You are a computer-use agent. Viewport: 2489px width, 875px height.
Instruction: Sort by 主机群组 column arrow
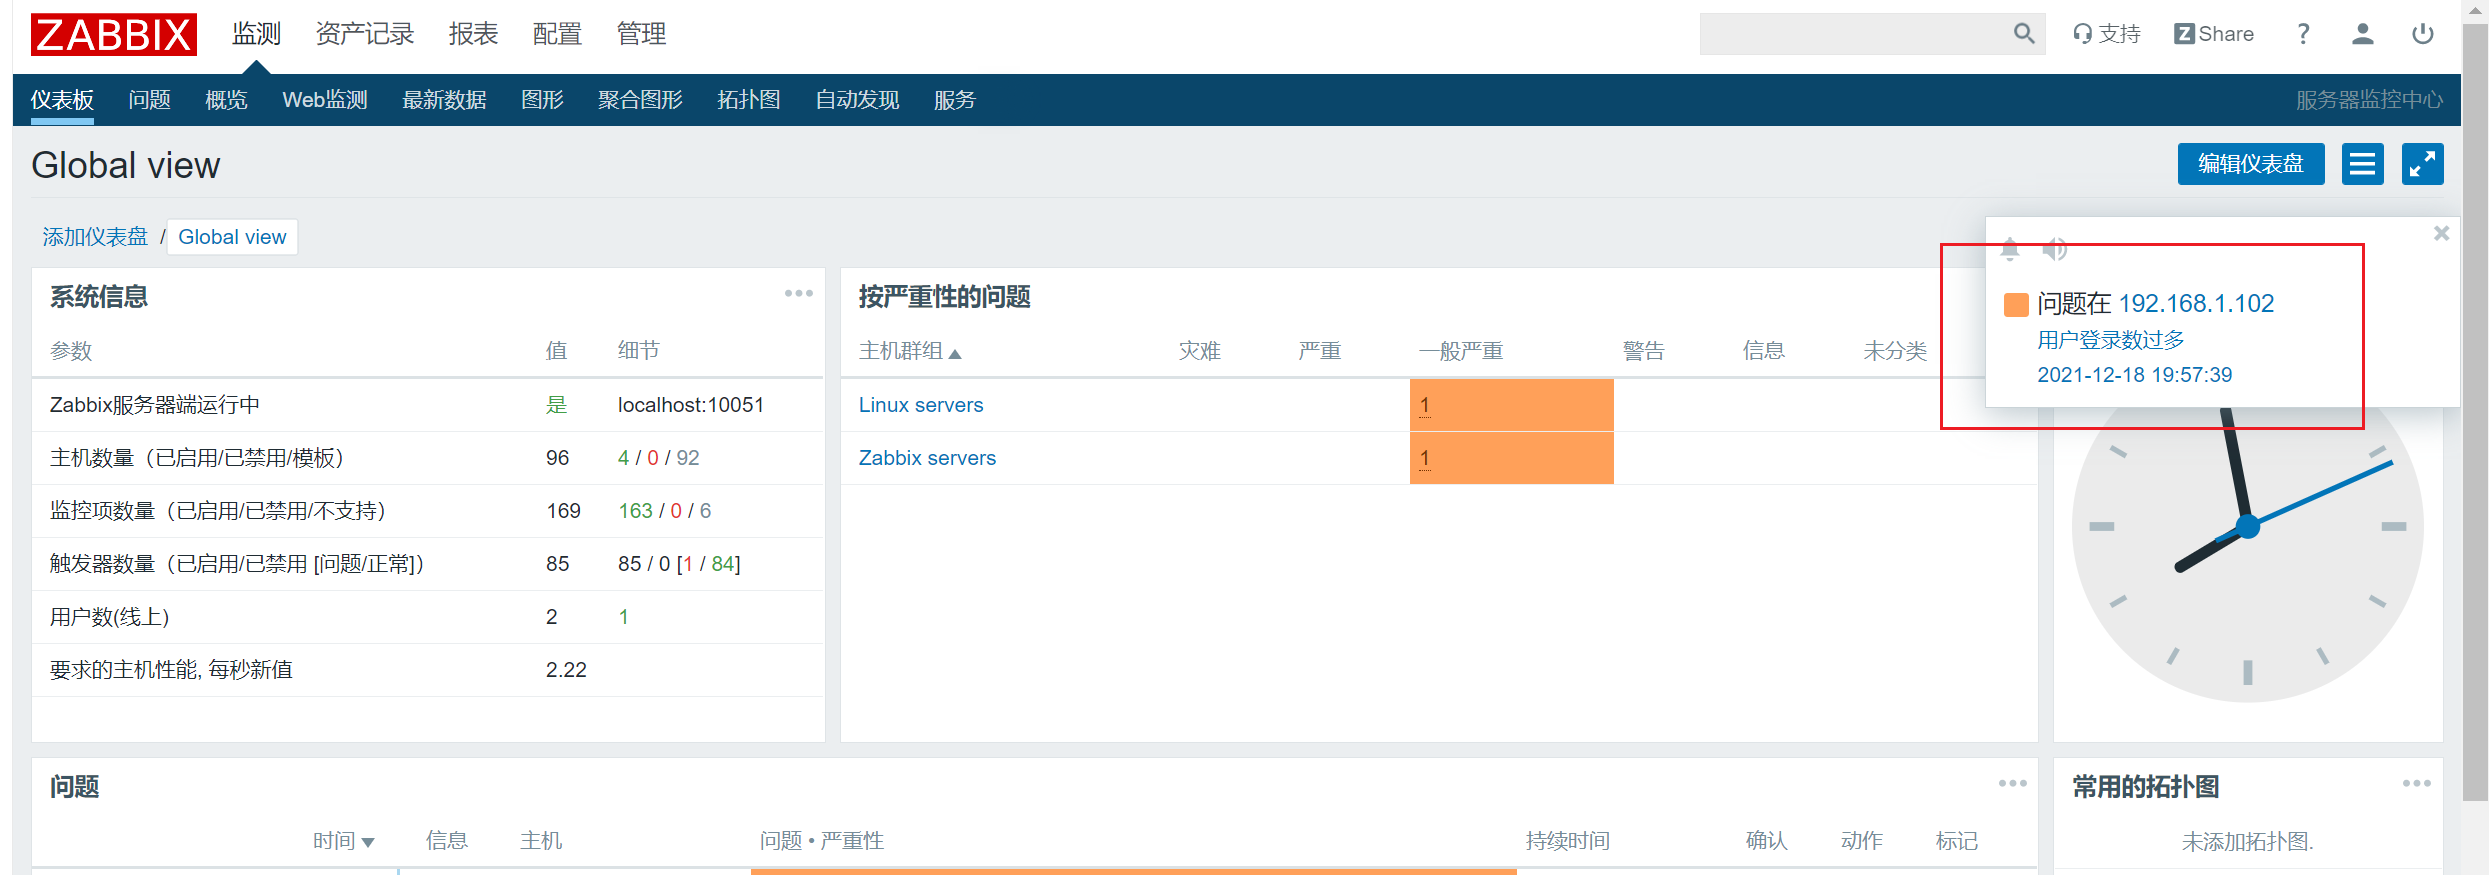pos(955,353)
